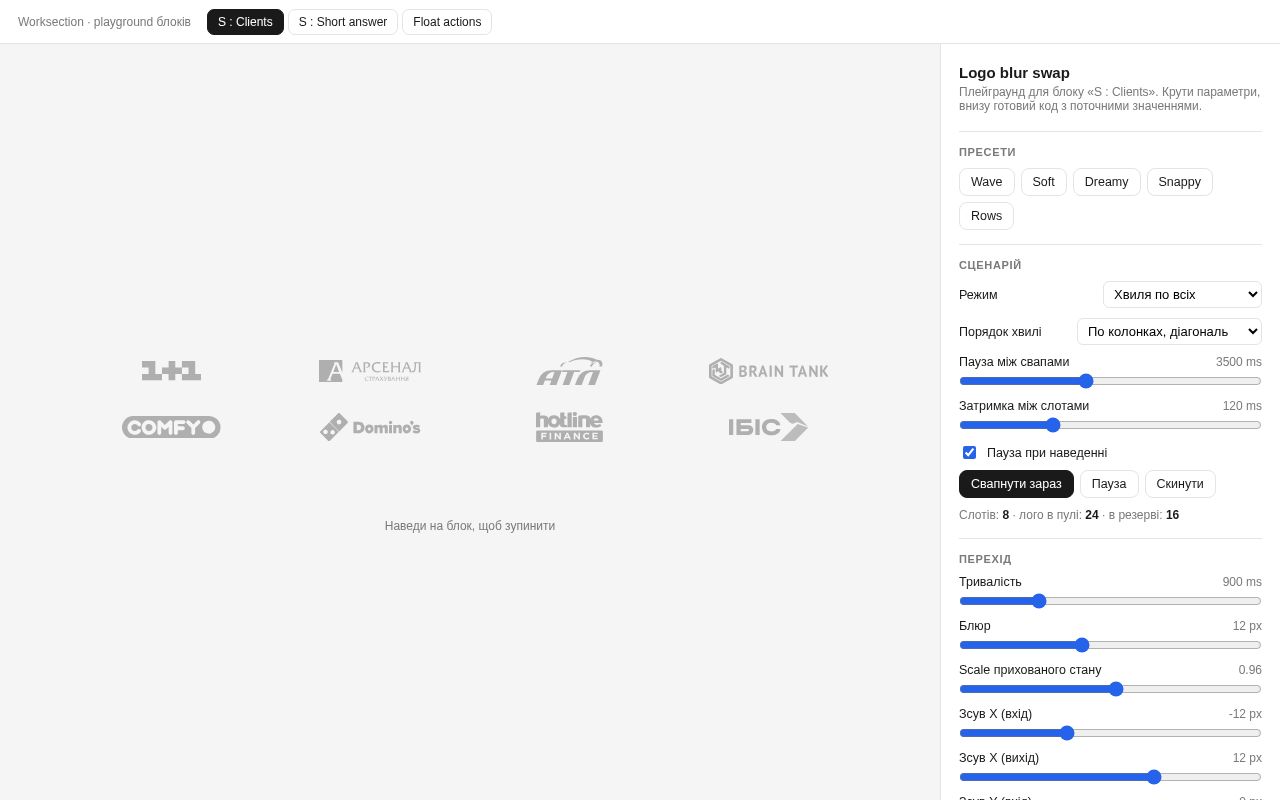Click the Hotline Finance logo
The image size is (1280, 800).
(569, 427)
